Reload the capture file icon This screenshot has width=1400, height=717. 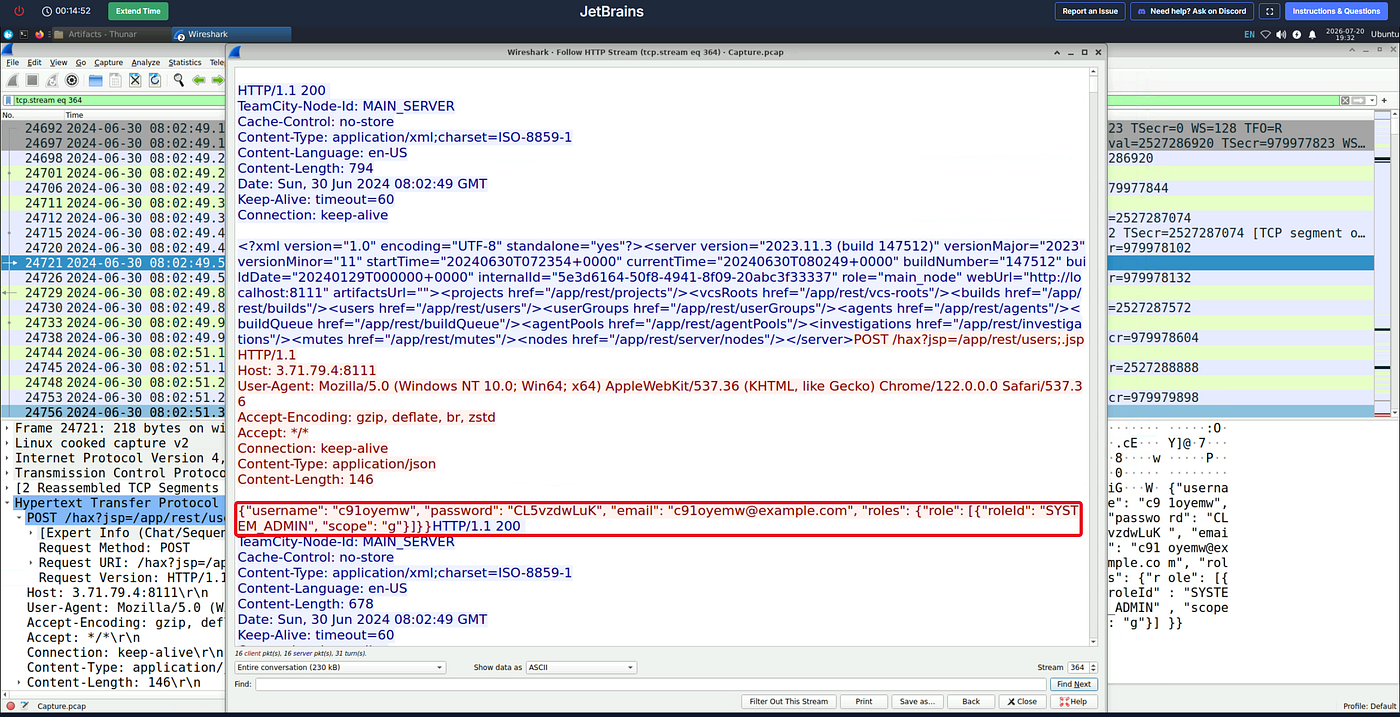tap(155, 80)
